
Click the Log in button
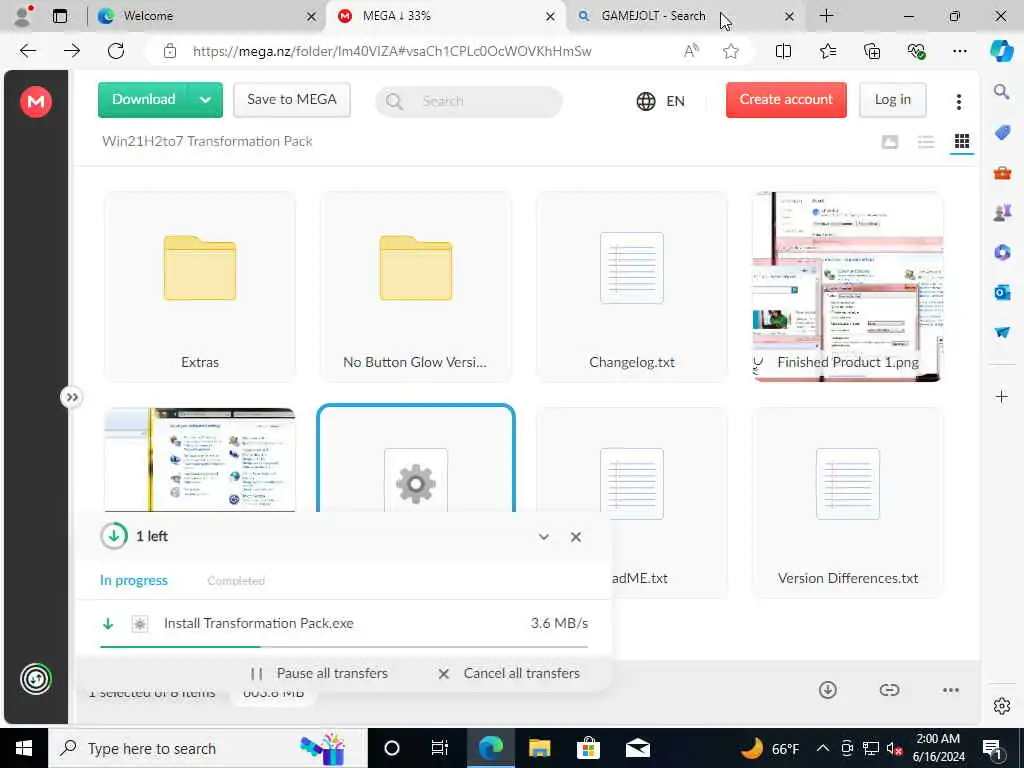click(893, 99)
